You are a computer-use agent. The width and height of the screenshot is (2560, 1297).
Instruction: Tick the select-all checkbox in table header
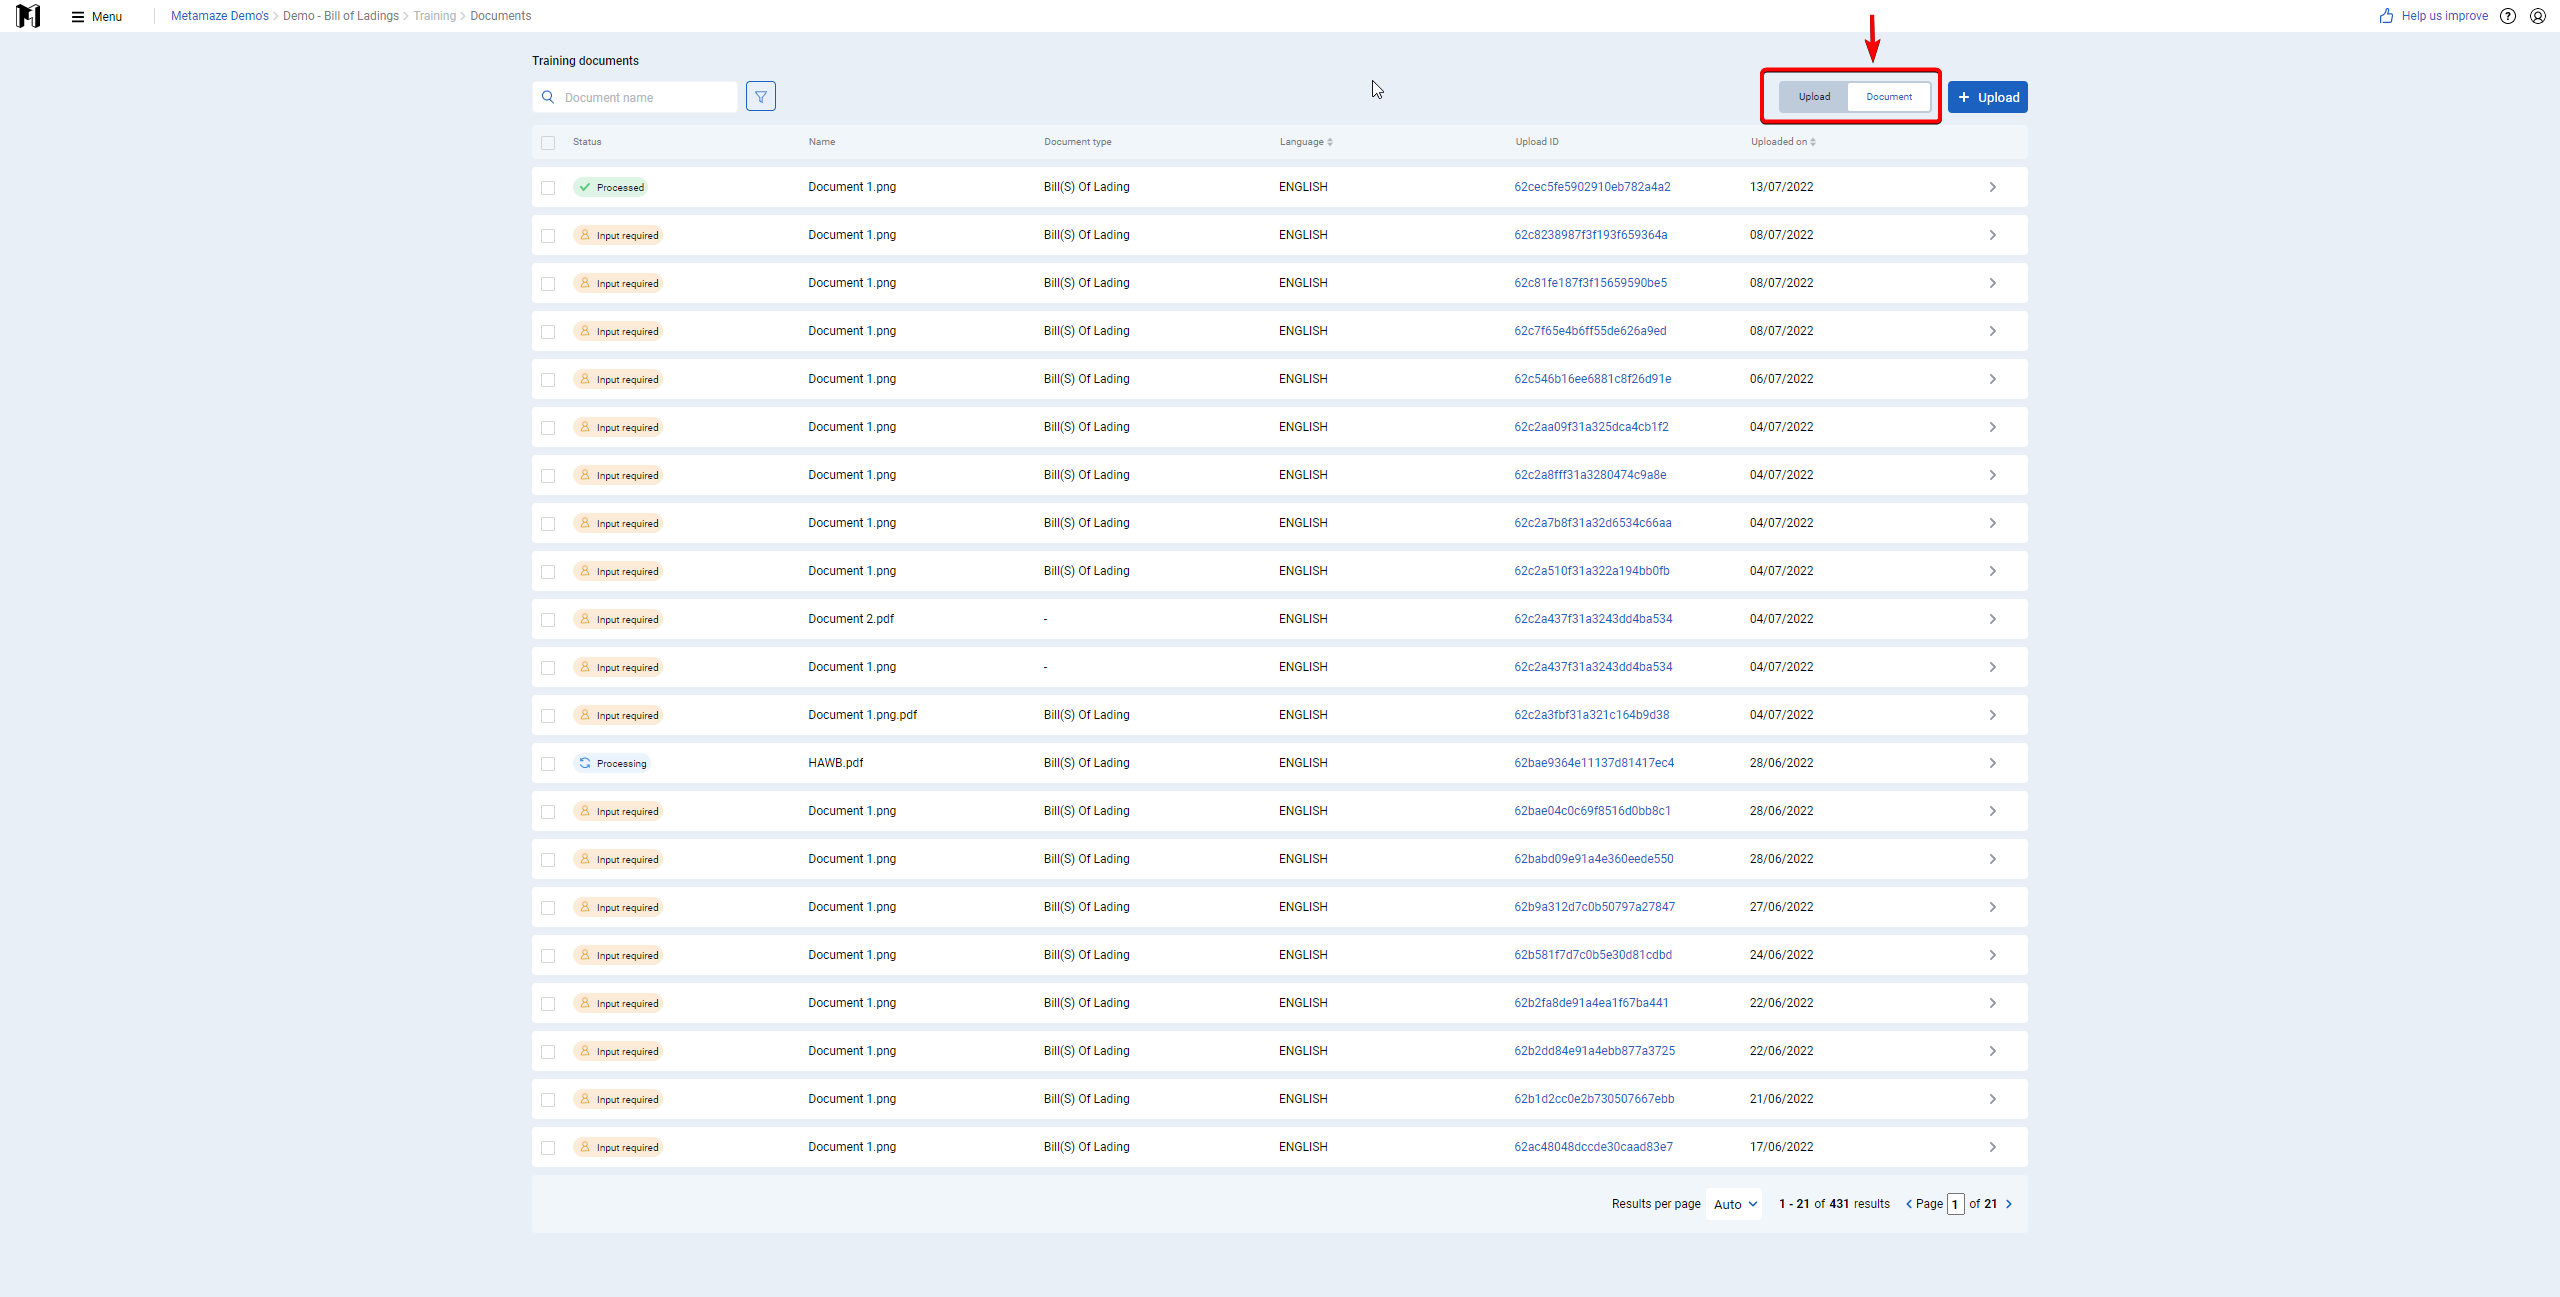tap(548, 143)
